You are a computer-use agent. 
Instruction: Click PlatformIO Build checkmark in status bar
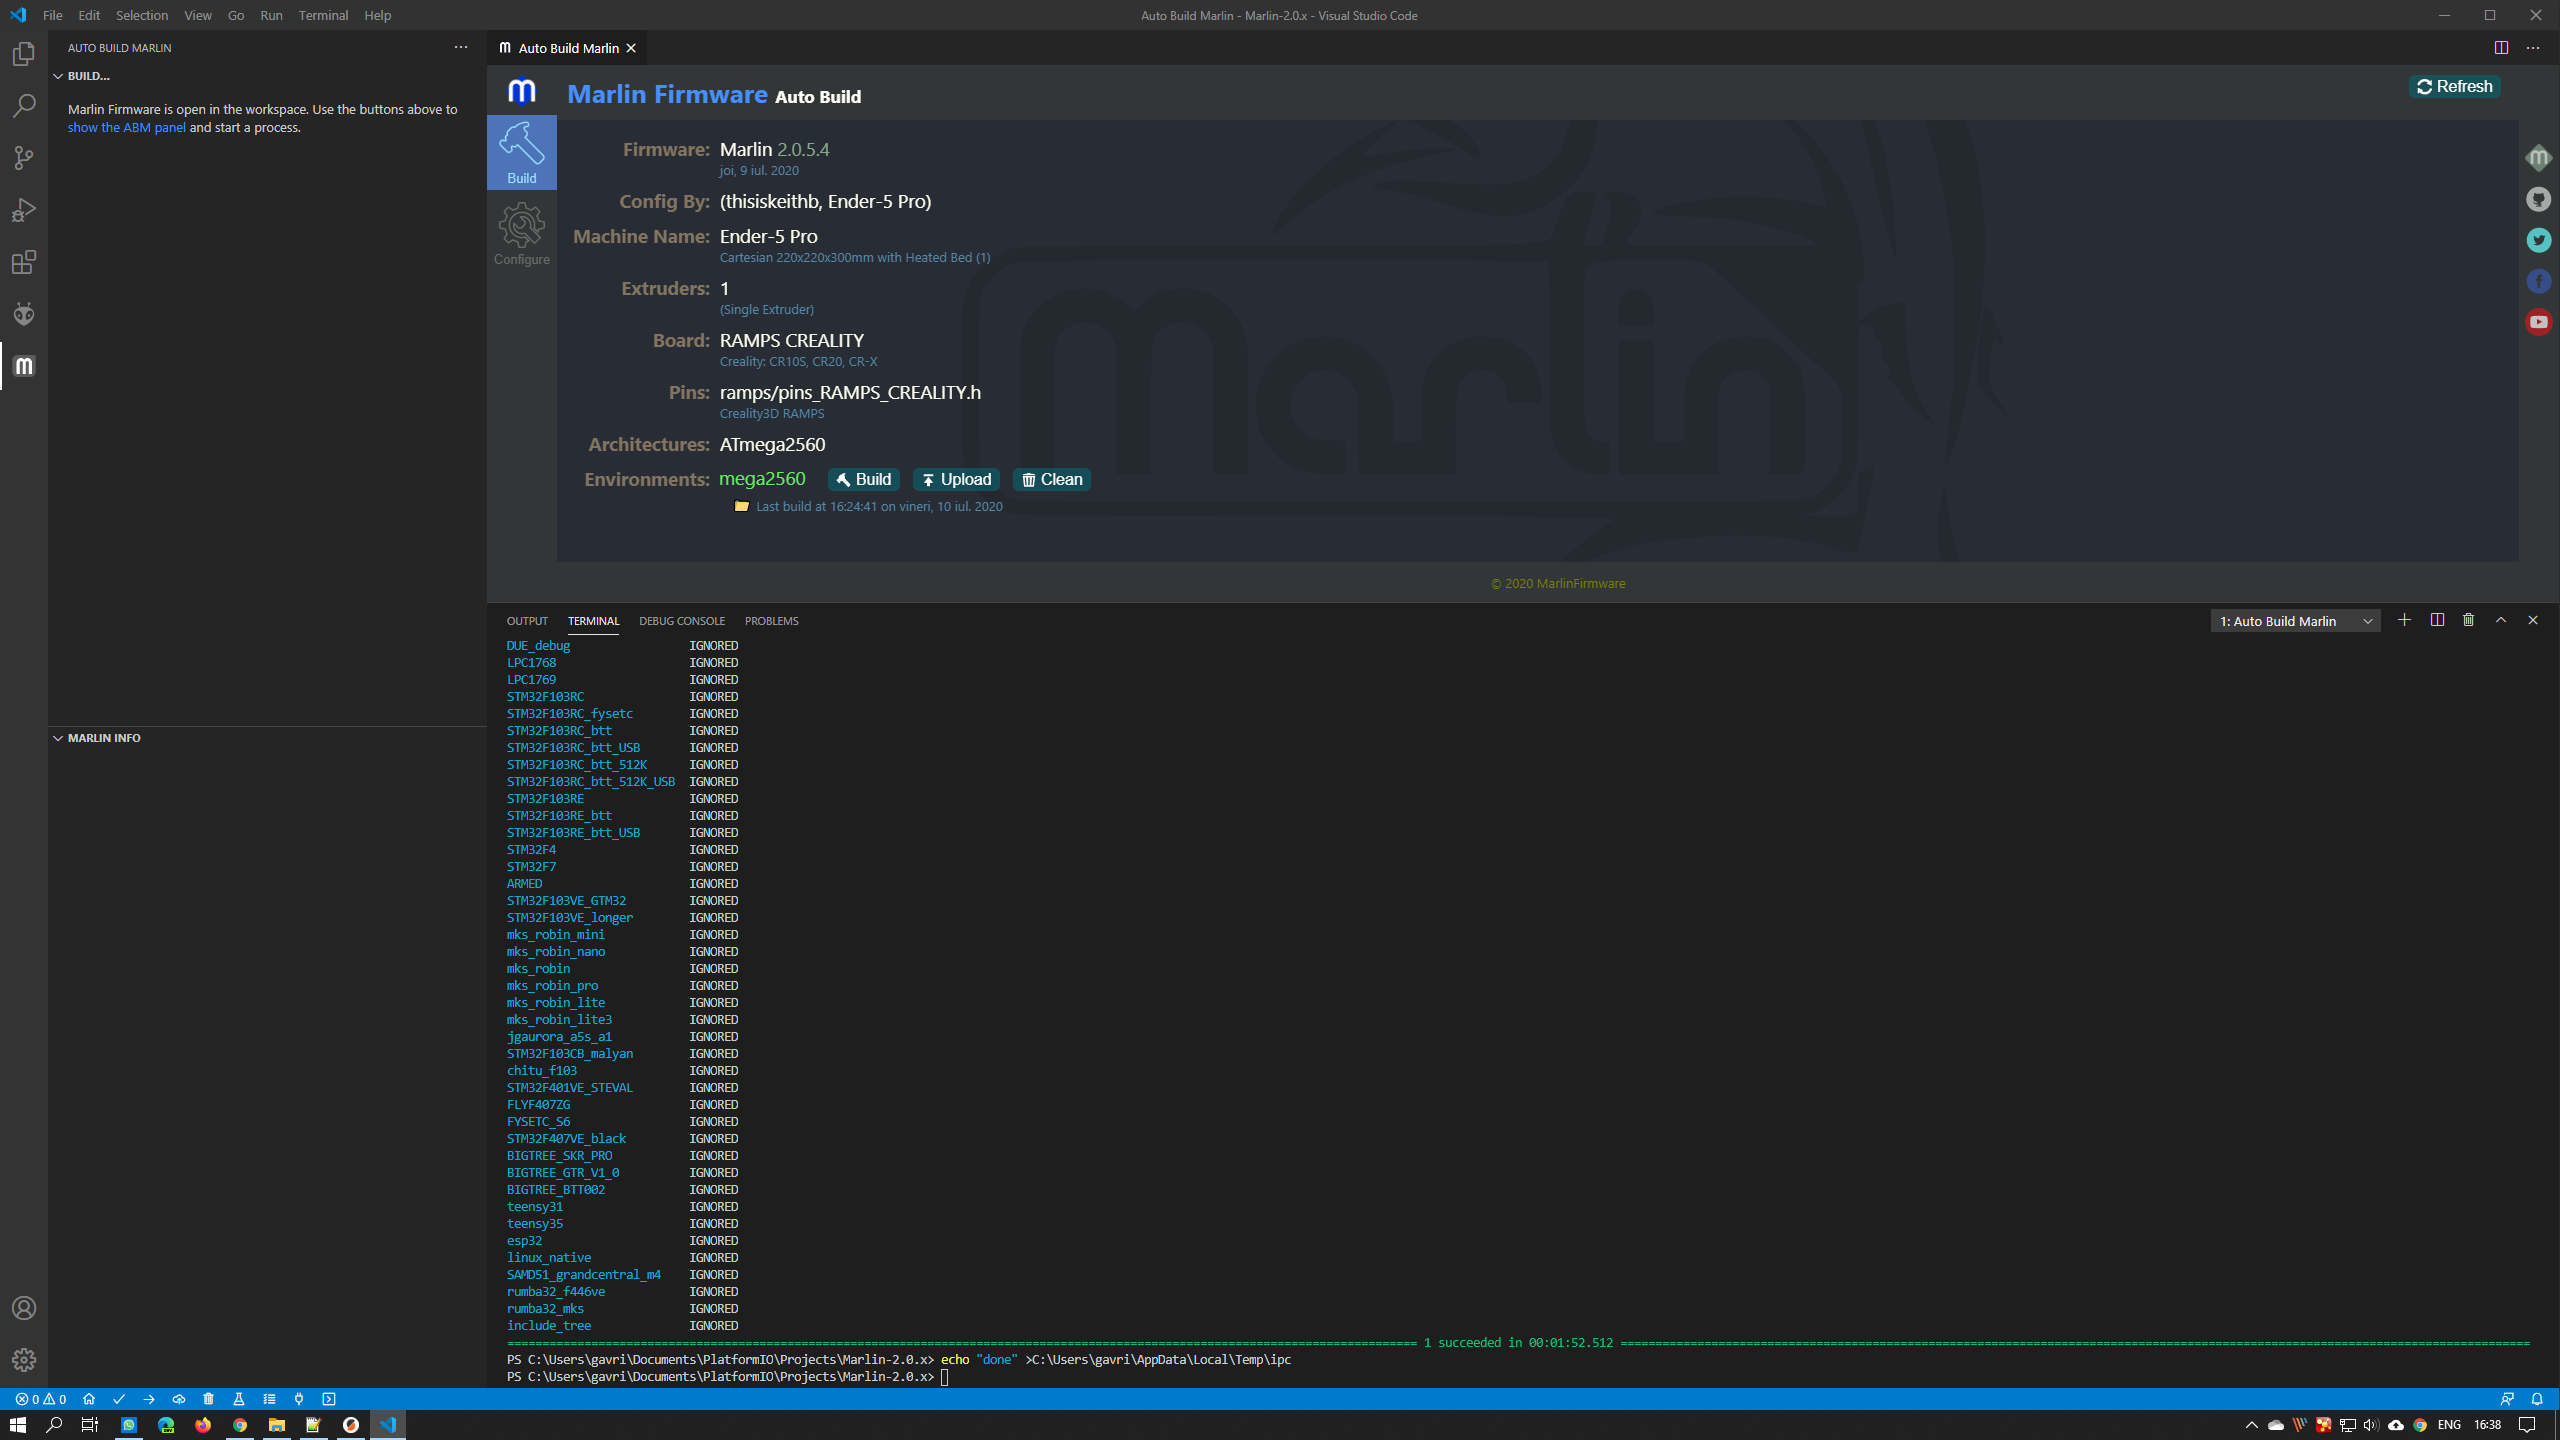click(x=119, y=1399)
